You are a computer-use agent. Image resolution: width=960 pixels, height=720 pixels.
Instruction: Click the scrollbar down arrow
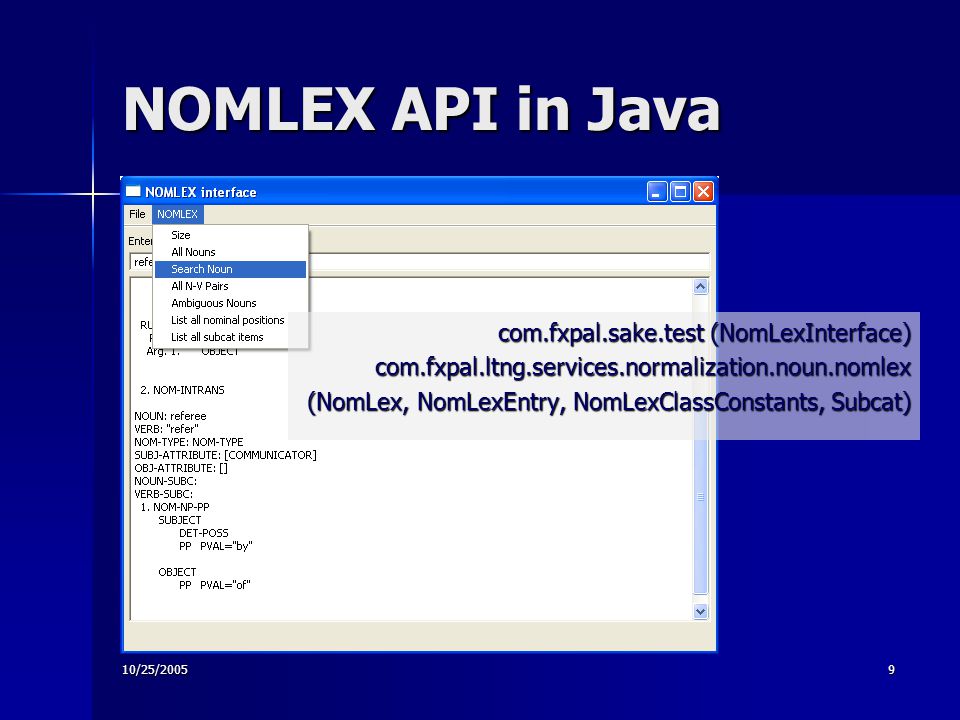click(x=700, y=611)
